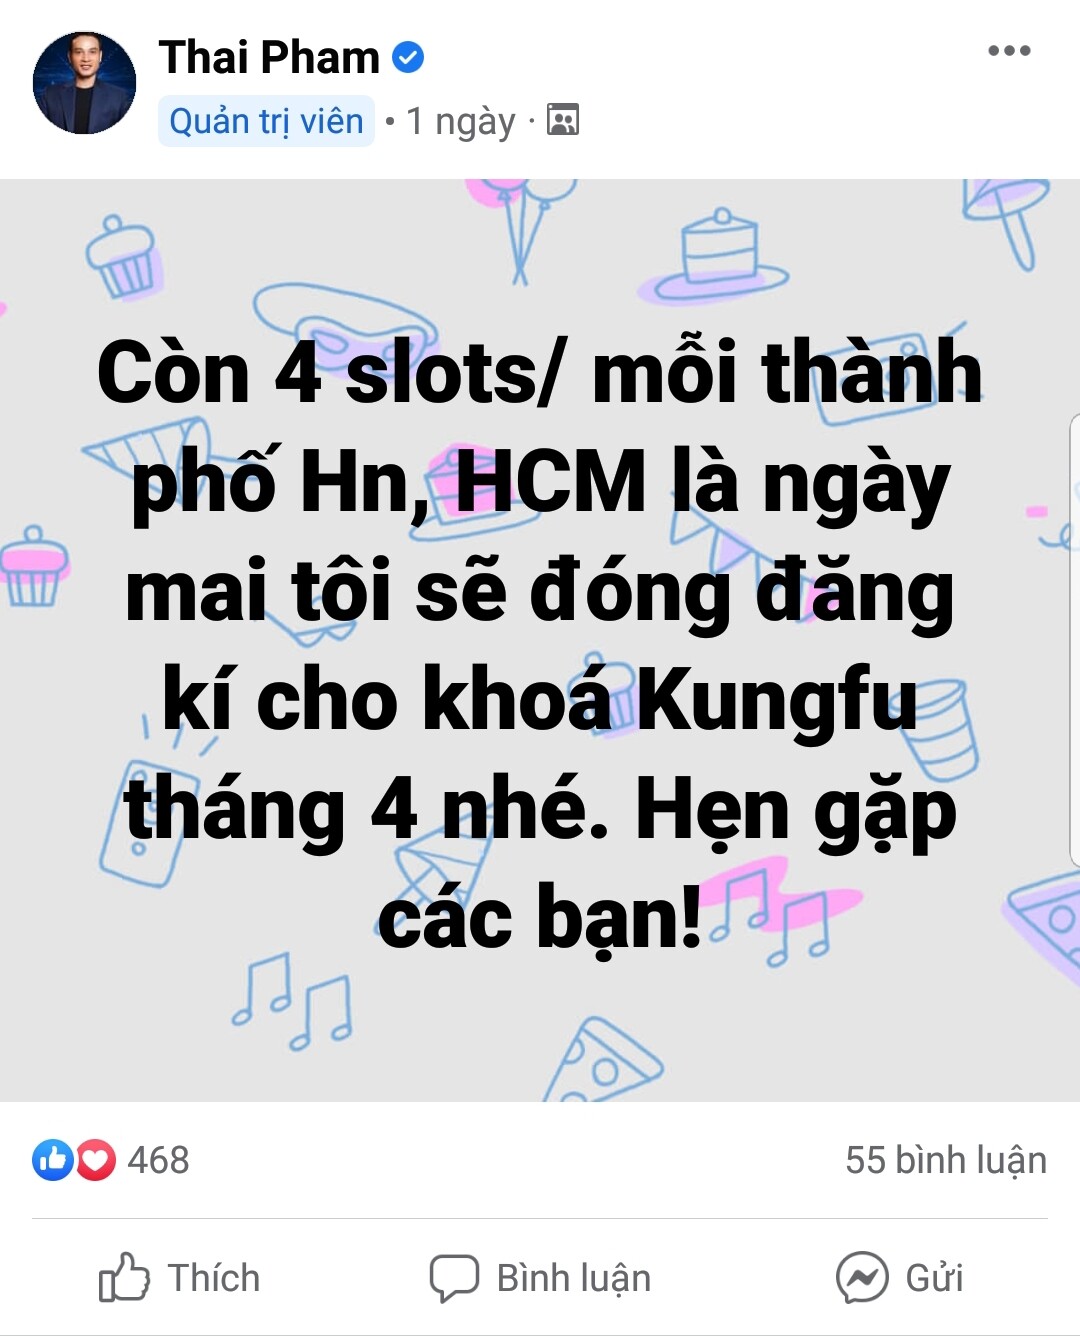Tap the Bình luận comment label
1080x1336 pixels.
point(574,1278)
